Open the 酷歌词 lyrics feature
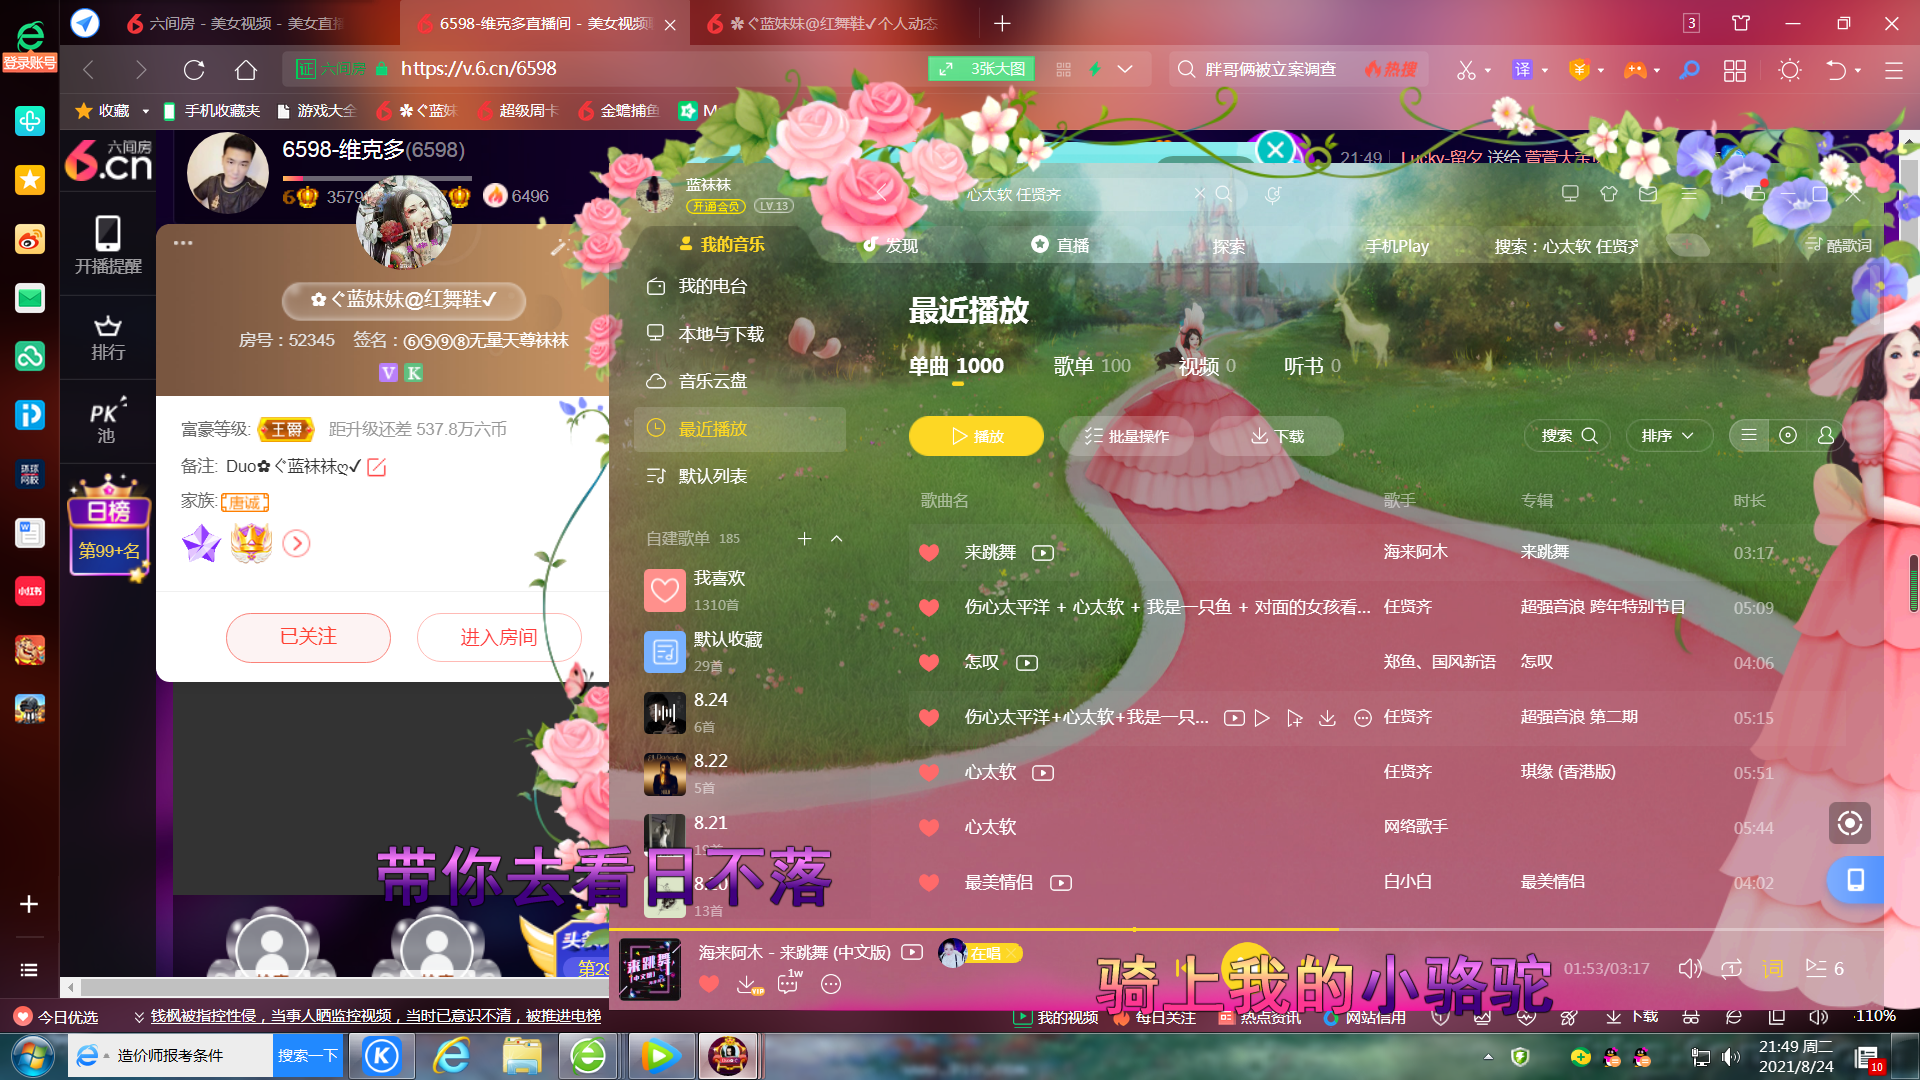 point(1838,245)
